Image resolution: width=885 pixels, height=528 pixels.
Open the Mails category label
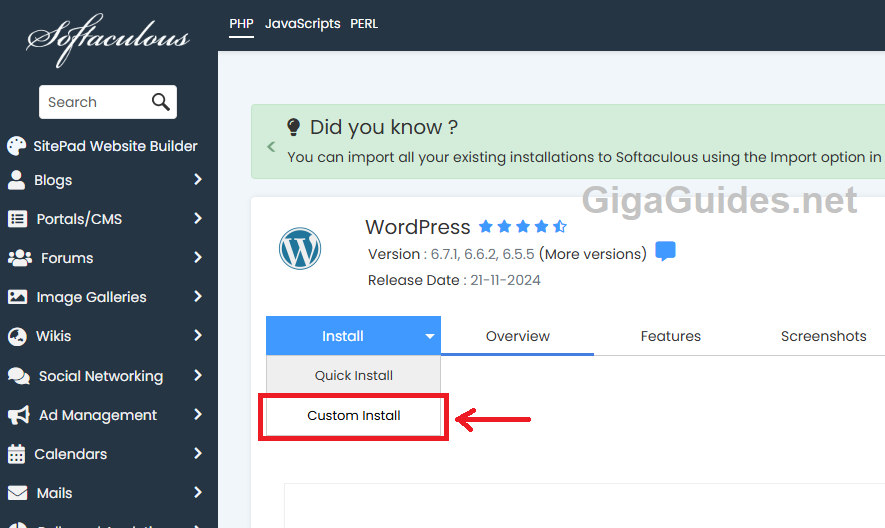click(55, 493)
